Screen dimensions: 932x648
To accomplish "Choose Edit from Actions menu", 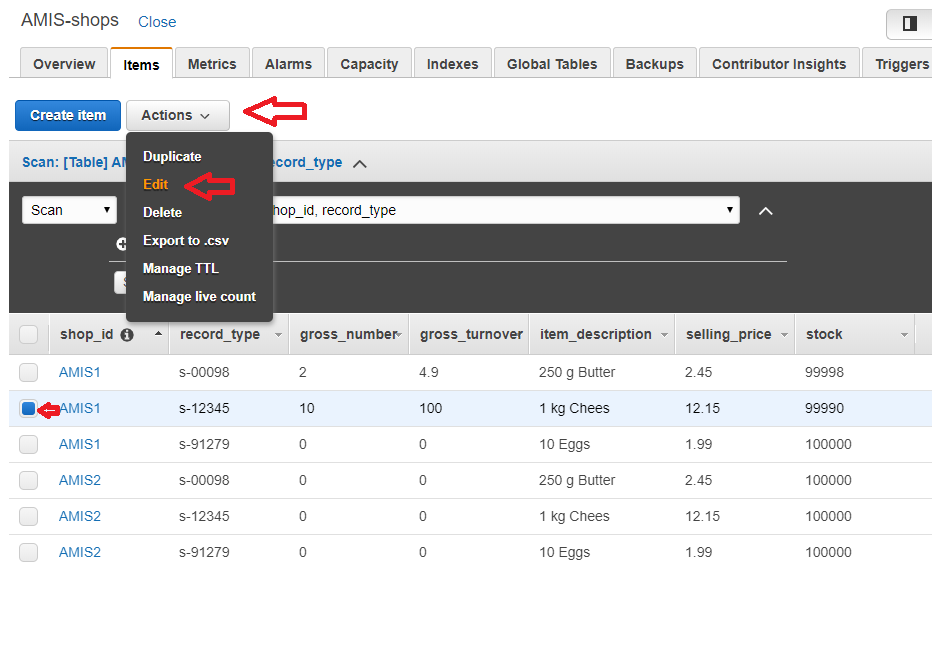I will point(156,184).
